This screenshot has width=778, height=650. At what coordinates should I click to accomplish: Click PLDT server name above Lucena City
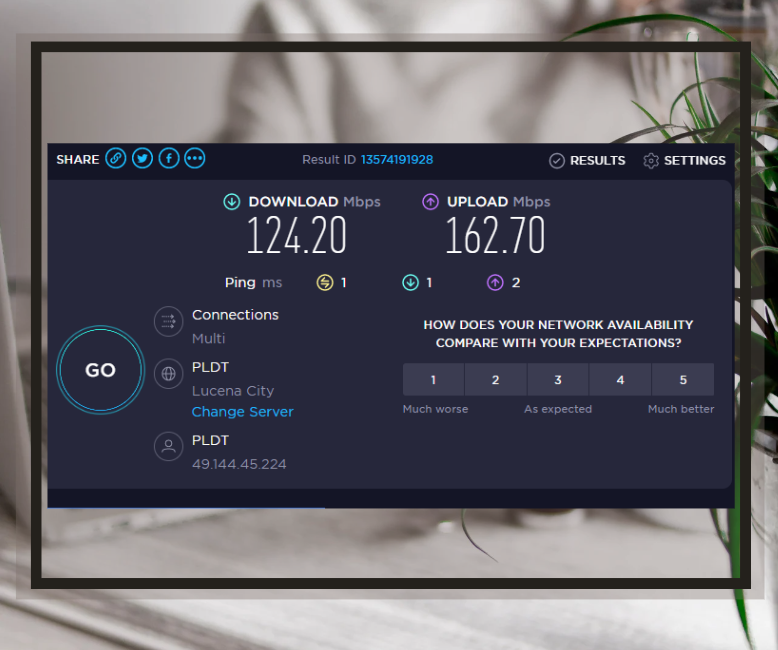pos(210,368)
